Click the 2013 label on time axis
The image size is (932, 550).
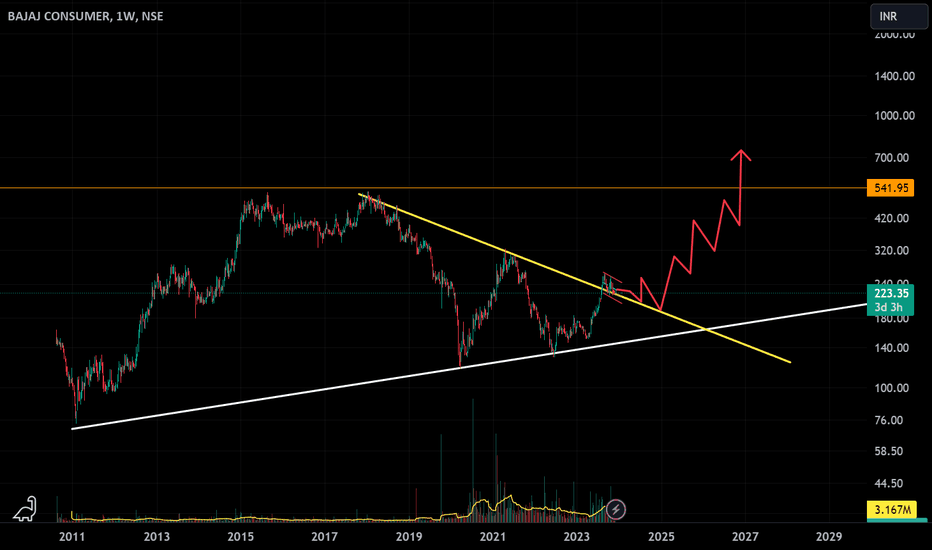[x=156, y=537]
